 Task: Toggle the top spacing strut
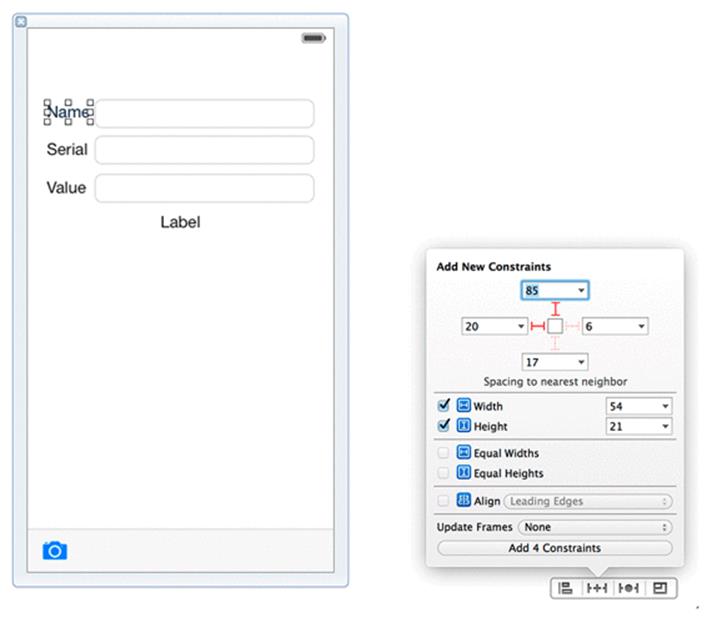(556, 309)
